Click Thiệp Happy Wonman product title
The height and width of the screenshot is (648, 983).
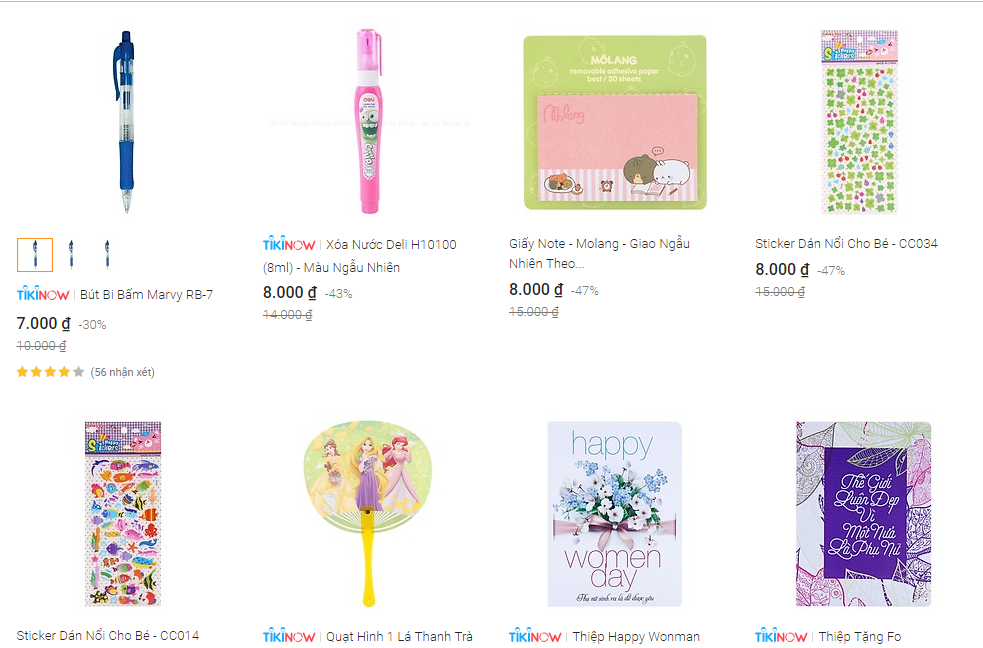636,636
